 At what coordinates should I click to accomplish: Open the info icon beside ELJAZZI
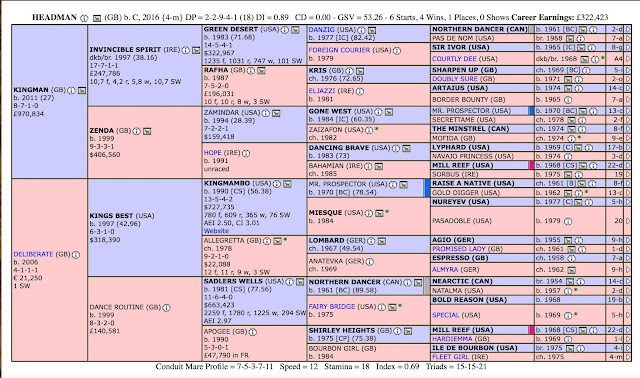coord(360,91)
